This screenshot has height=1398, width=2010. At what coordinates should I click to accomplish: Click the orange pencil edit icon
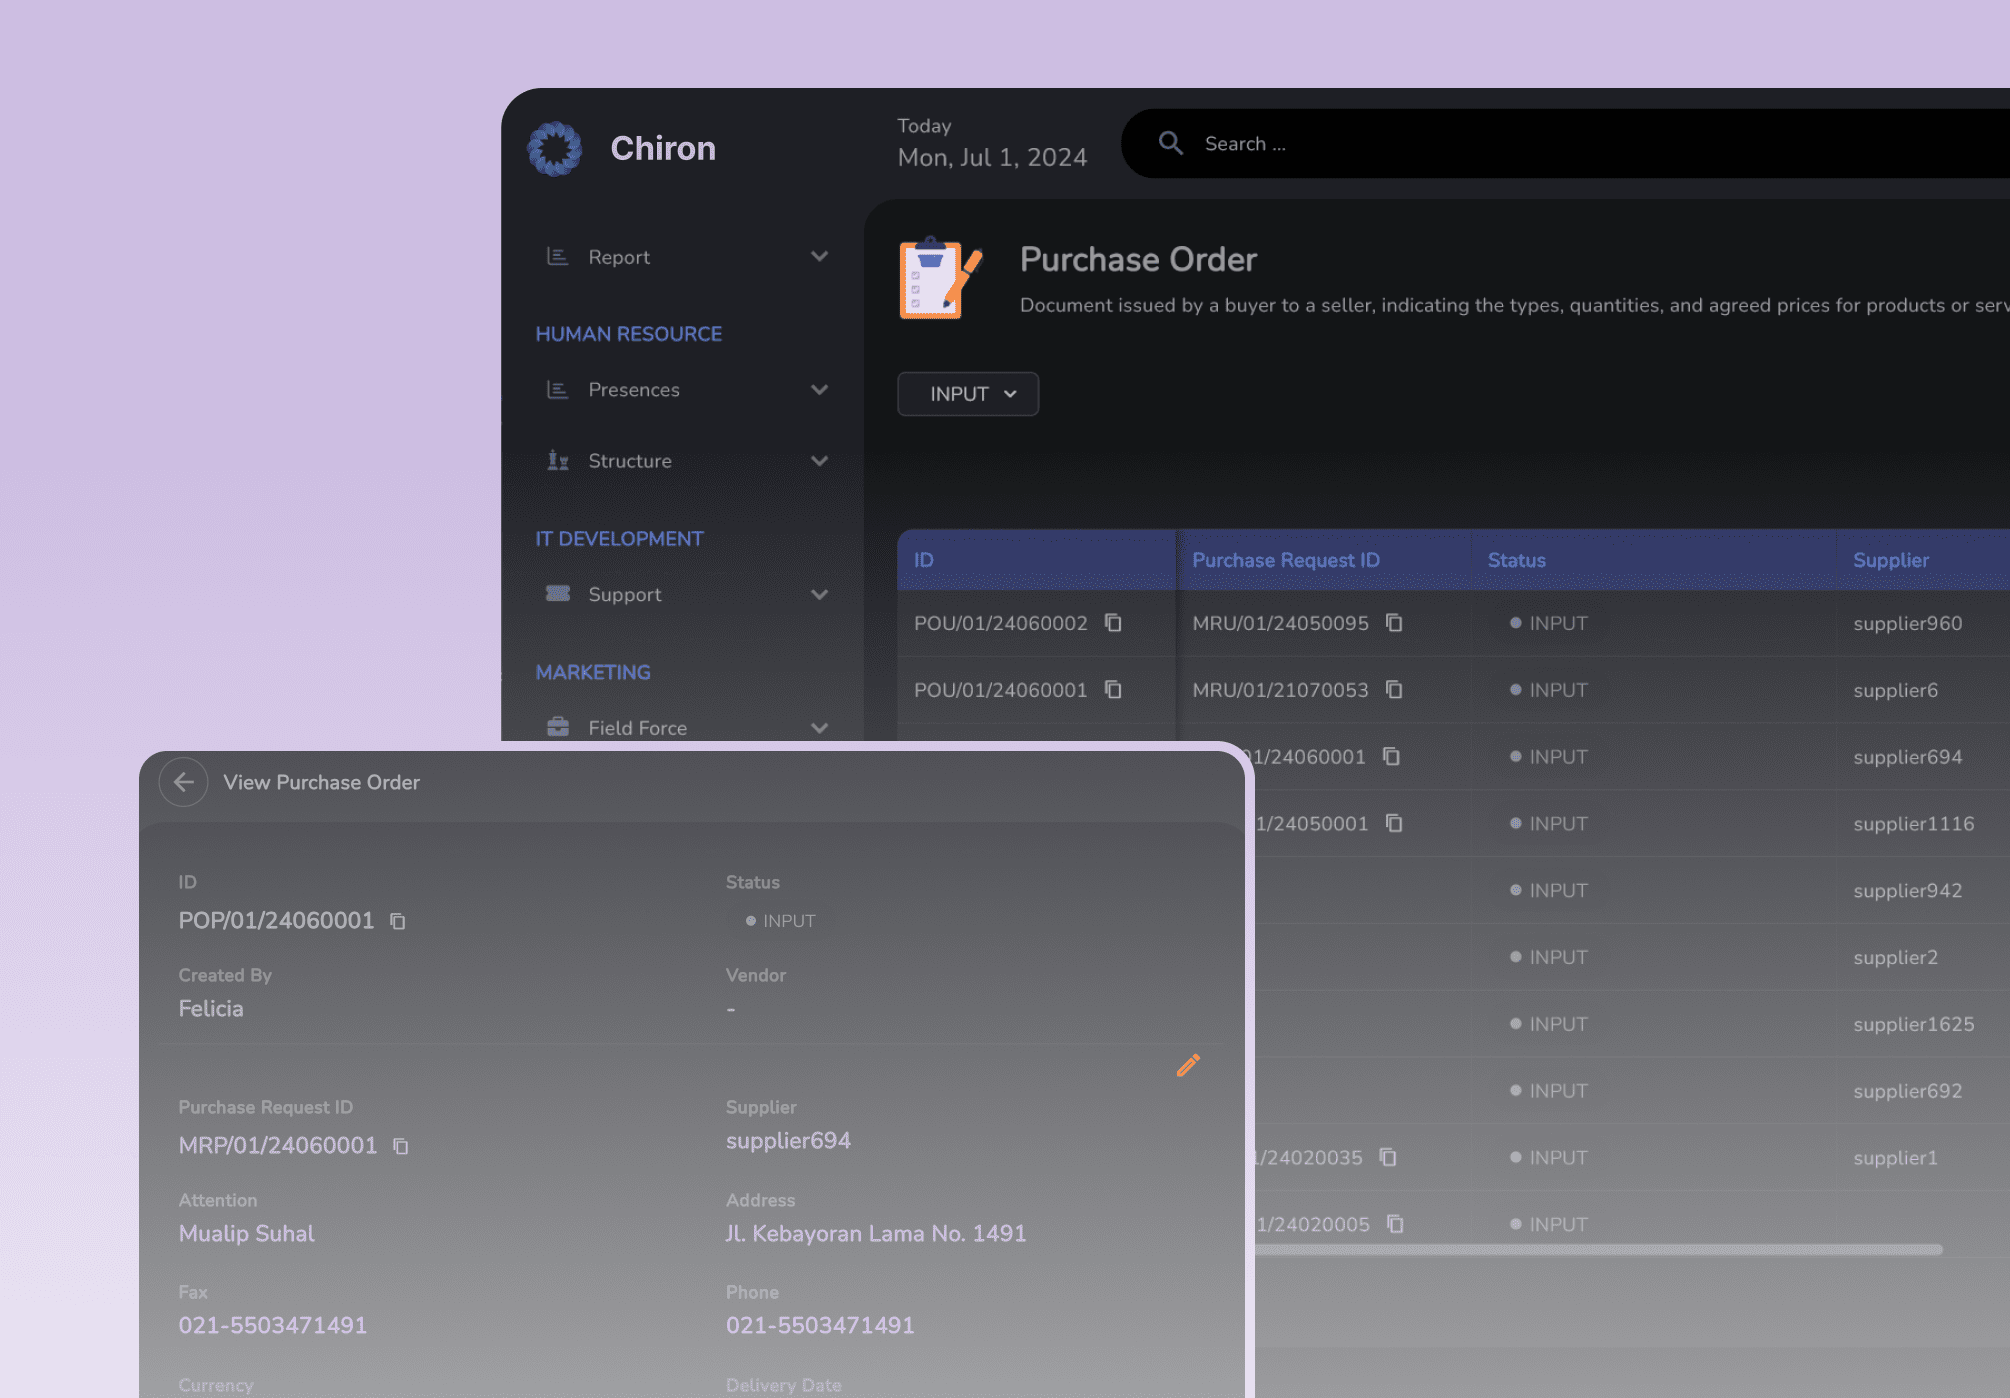click(1188, 1066)
